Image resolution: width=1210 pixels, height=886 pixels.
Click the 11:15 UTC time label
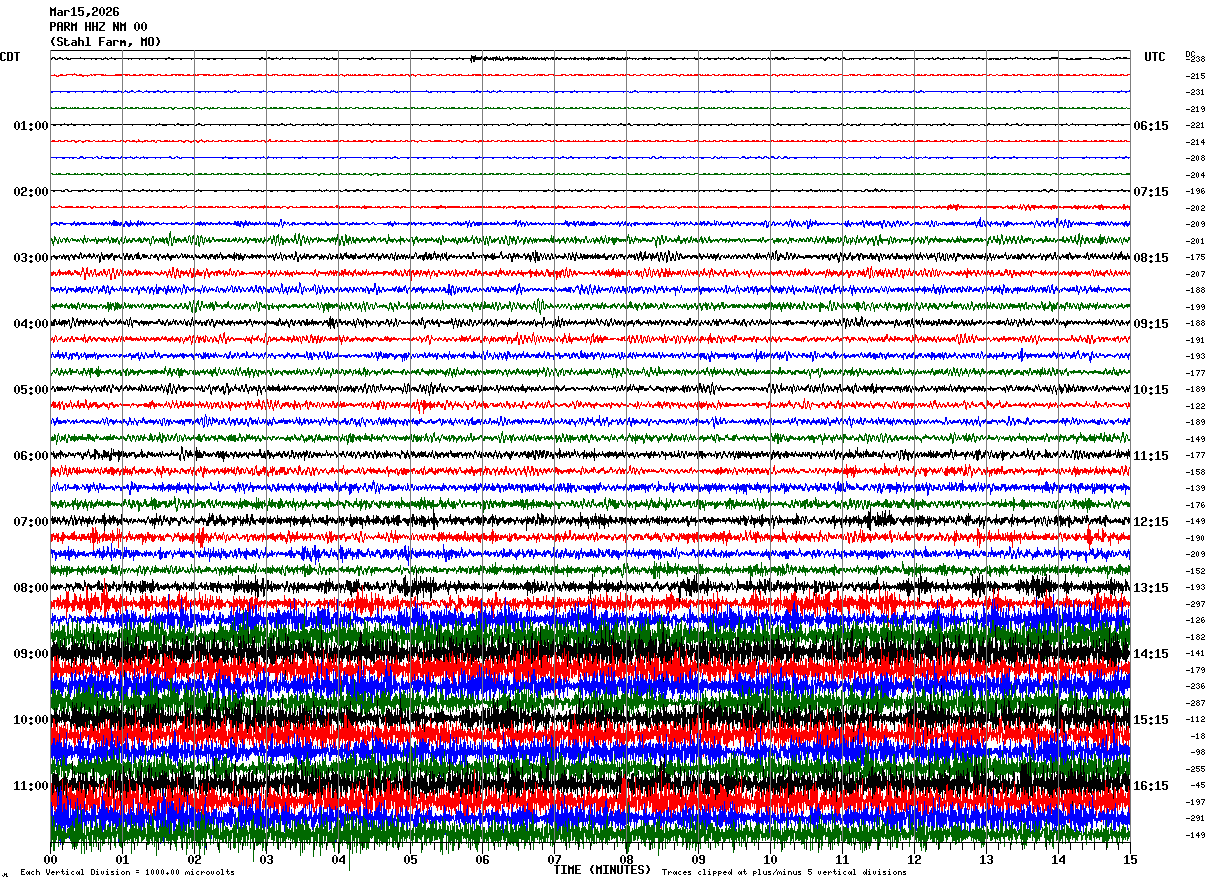[1151, 456]
